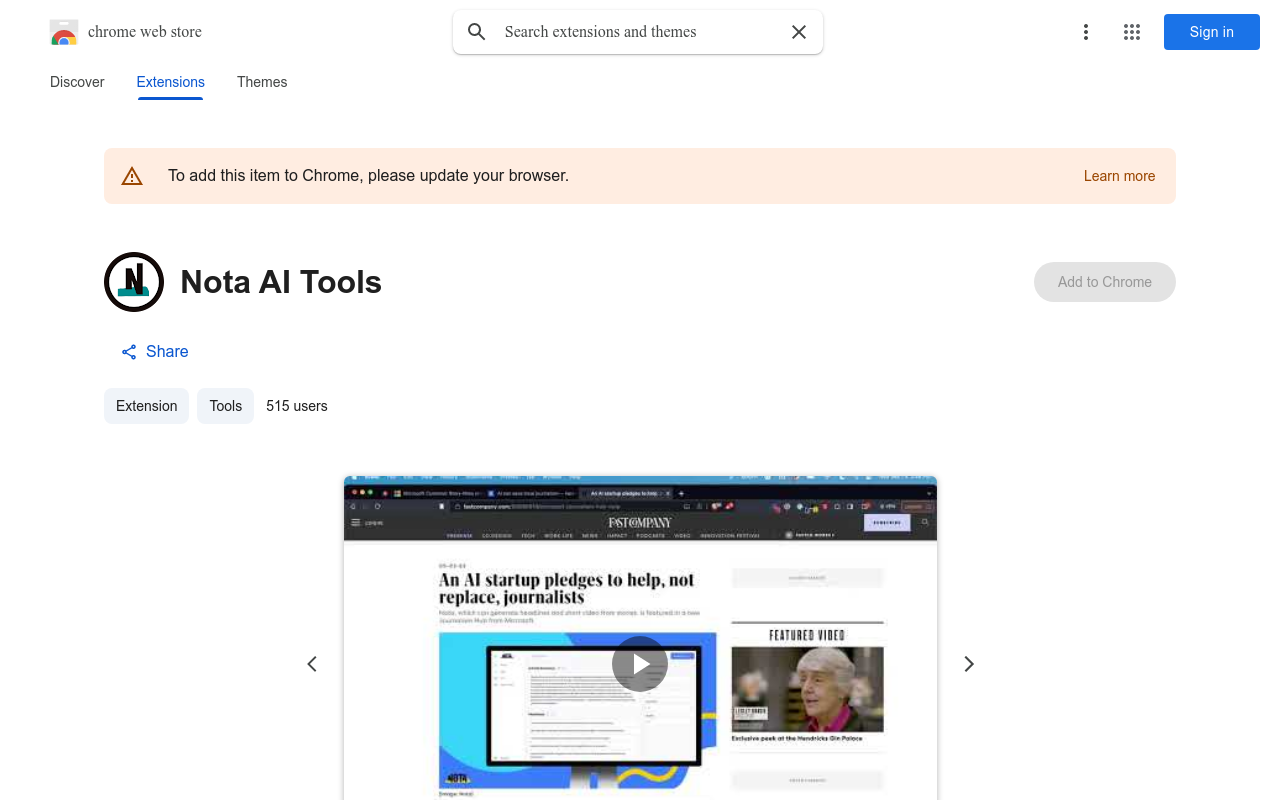Click the chrome web store title text
Screen dimensions: 1280x800
(x=145, y=32)
